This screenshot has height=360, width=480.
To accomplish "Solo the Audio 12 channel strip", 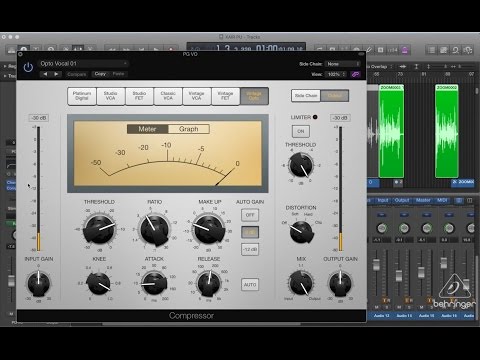I will point(387,307).
